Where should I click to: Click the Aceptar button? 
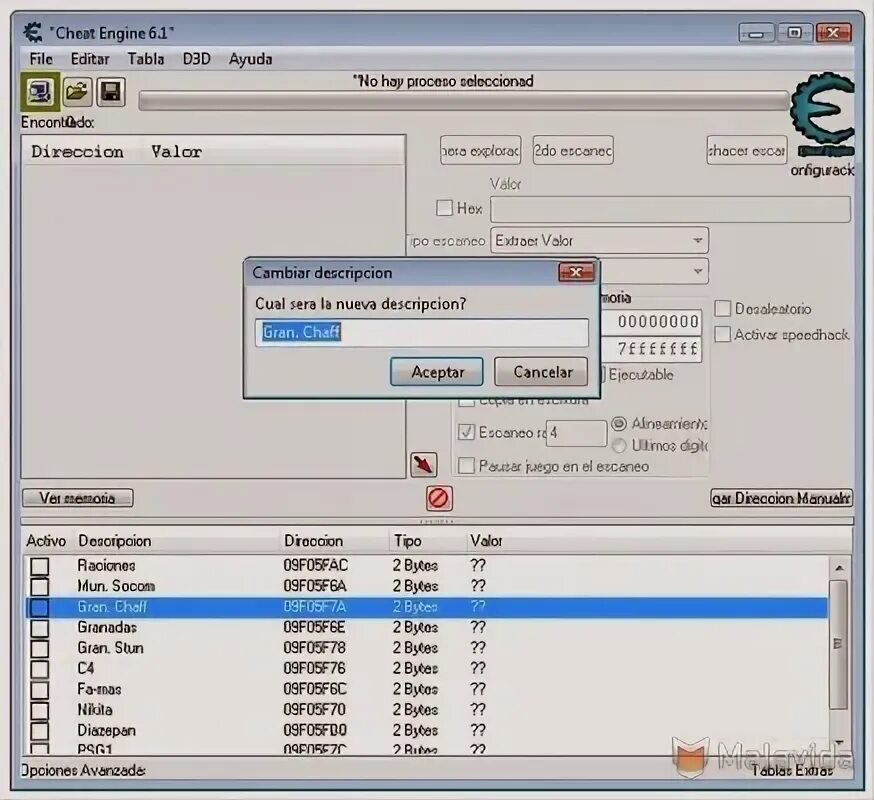(437, 372)
